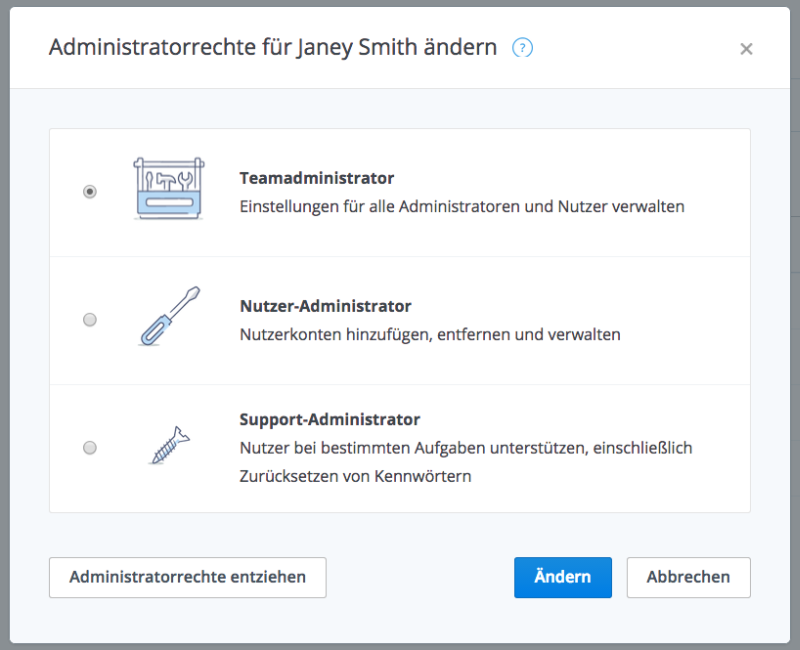Choose the Nutzer-Administrator radio button
Screen dimensions: 800x650
point(90,320)
